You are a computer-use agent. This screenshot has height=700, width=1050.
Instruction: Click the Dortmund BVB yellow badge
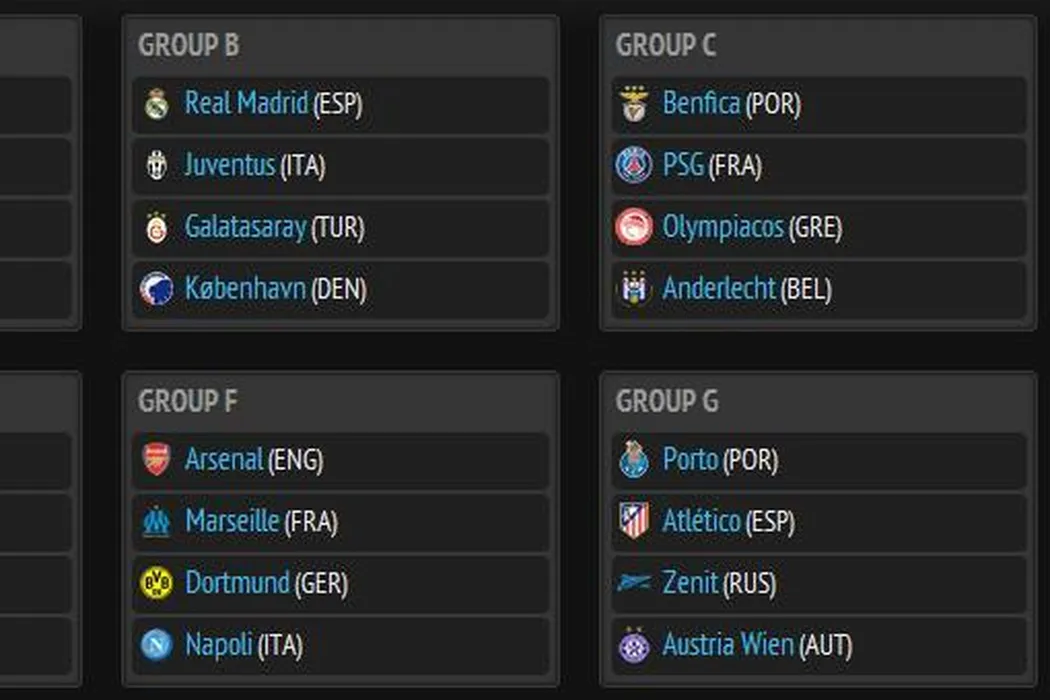(157, 583)
